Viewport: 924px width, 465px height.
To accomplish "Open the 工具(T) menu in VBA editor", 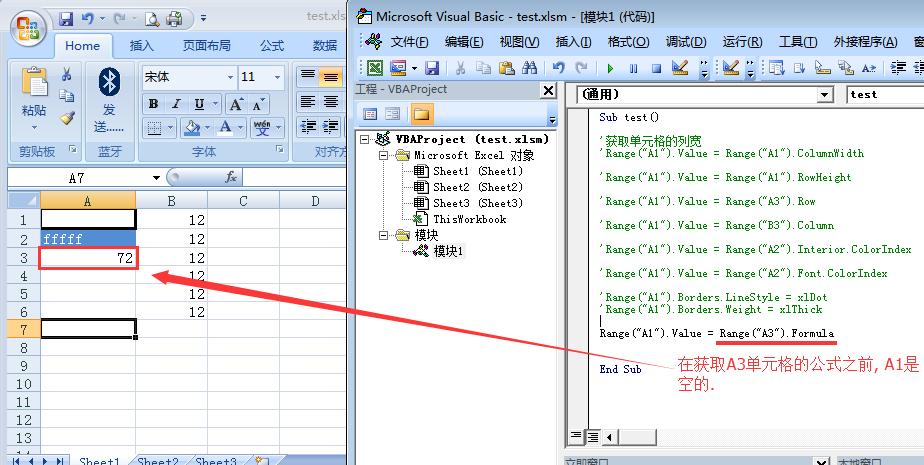I will coord(798,42).
